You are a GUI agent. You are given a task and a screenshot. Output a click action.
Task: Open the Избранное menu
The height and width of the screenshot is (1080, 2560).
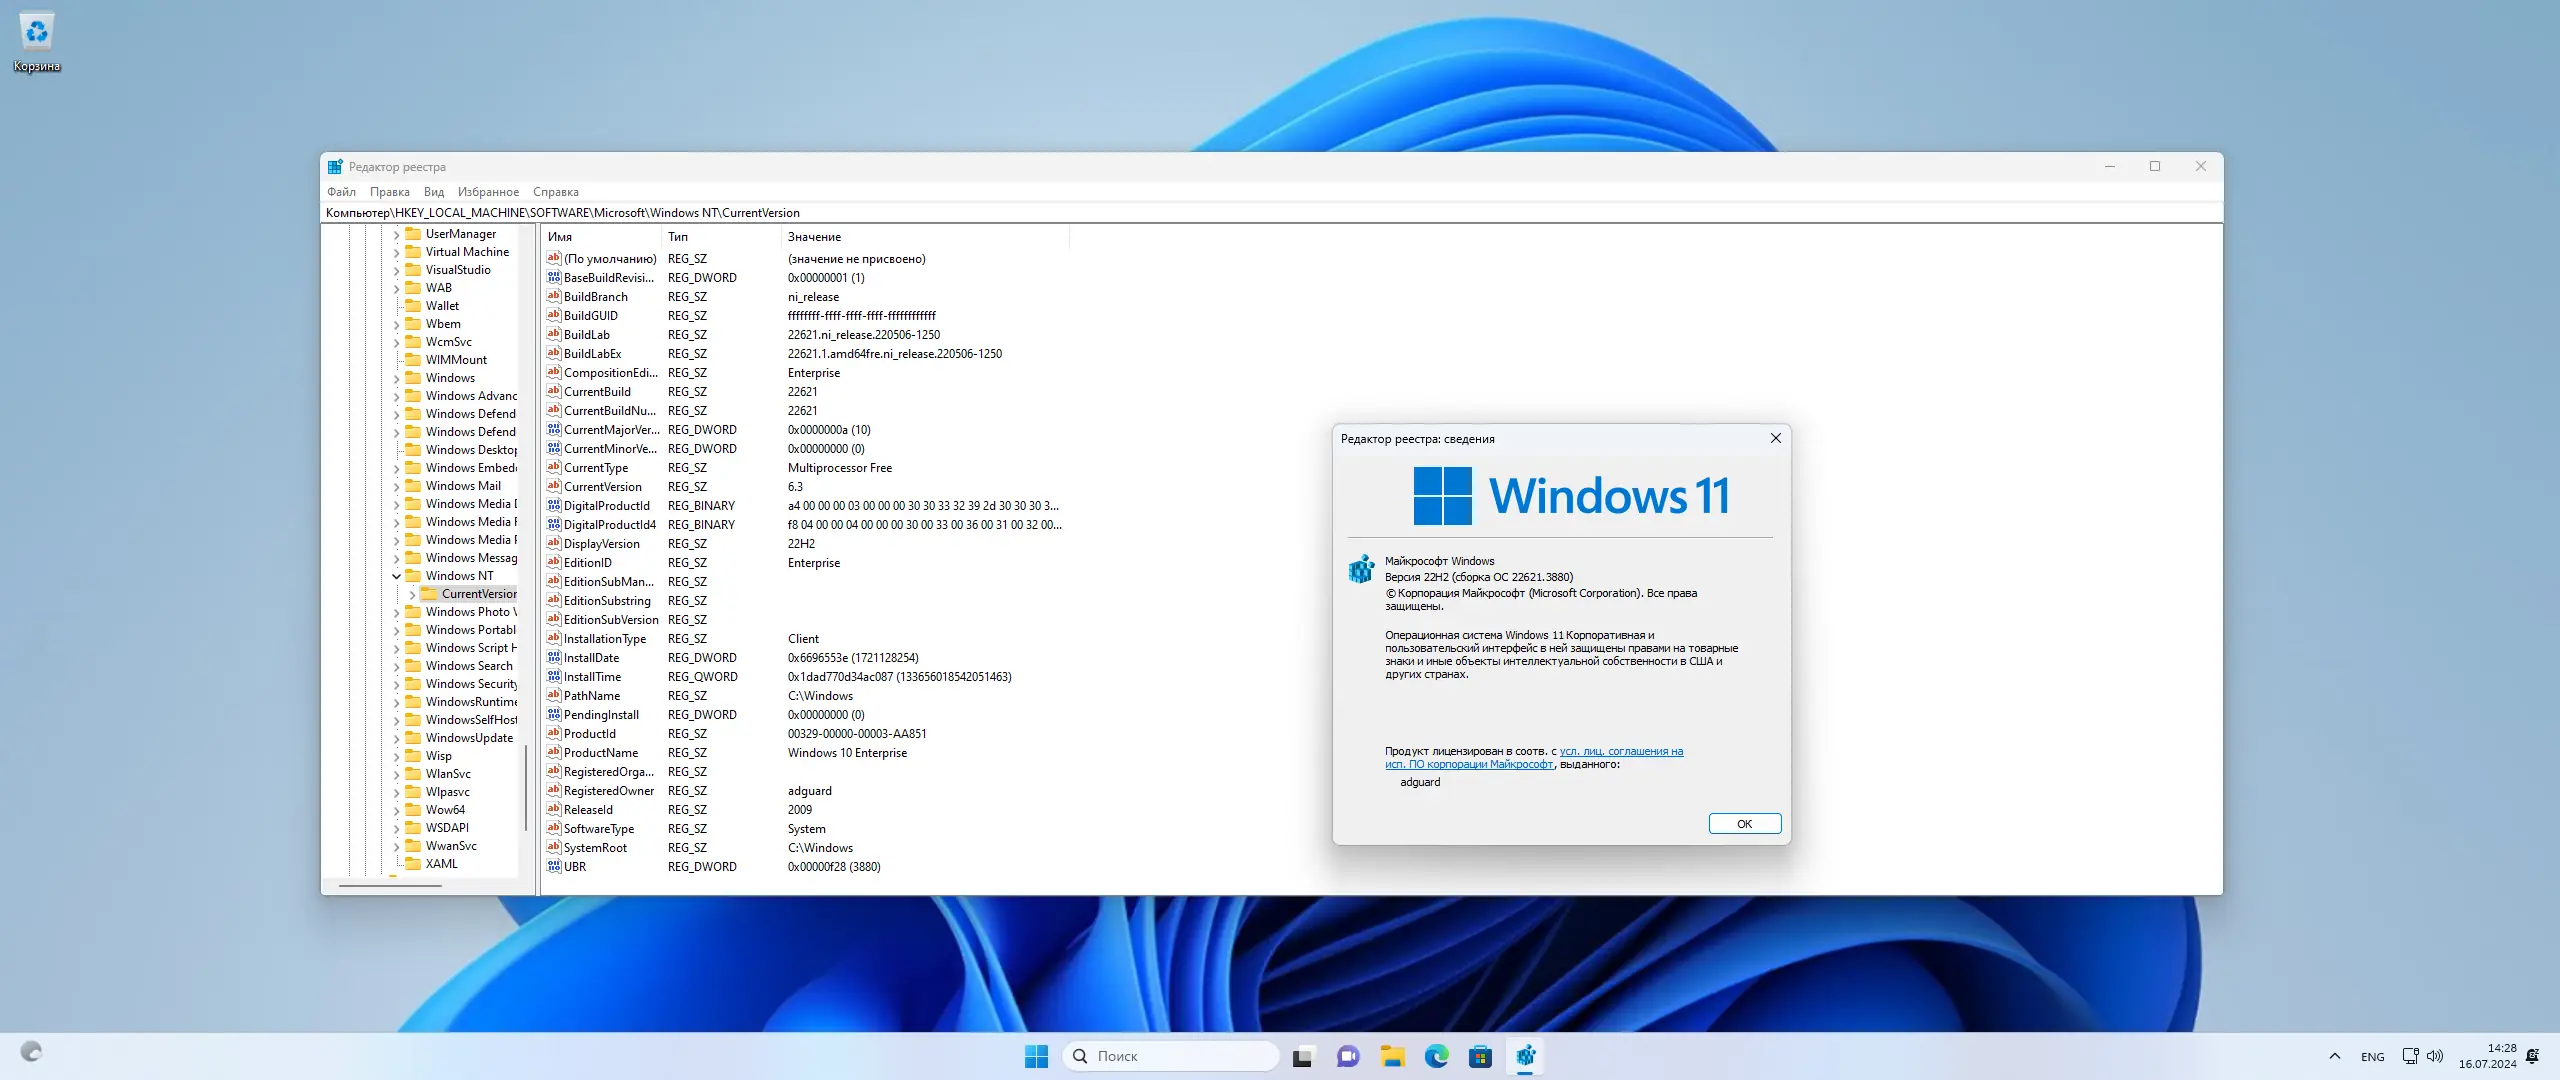point(488,192)
